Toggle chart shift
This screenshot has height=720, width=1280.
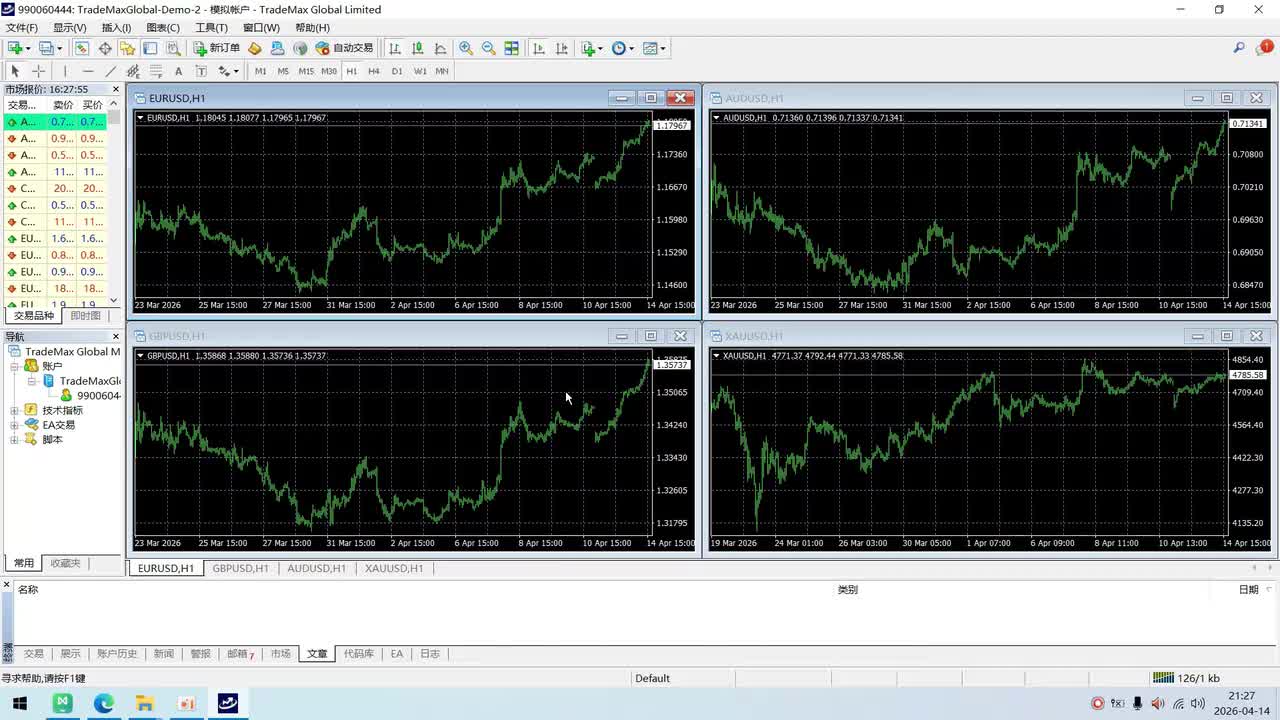tap(561, 48)
